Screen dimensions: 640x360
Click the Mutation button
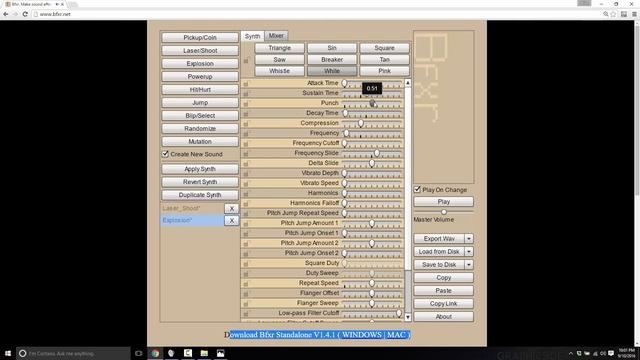200,142
